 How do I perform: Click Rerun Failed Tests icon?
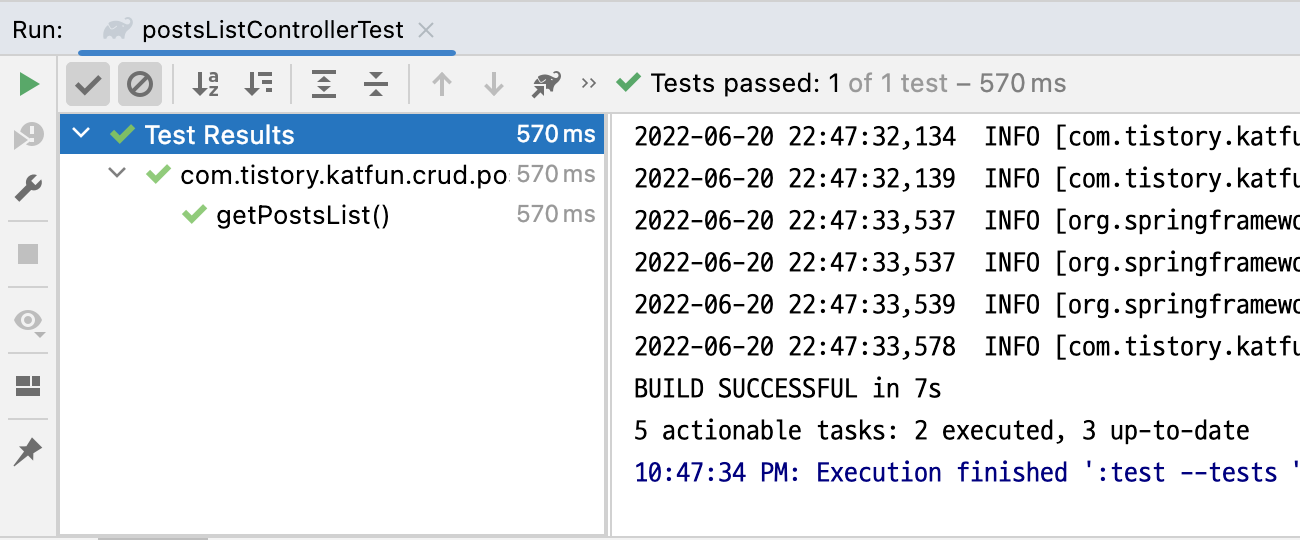pos(29,136)
